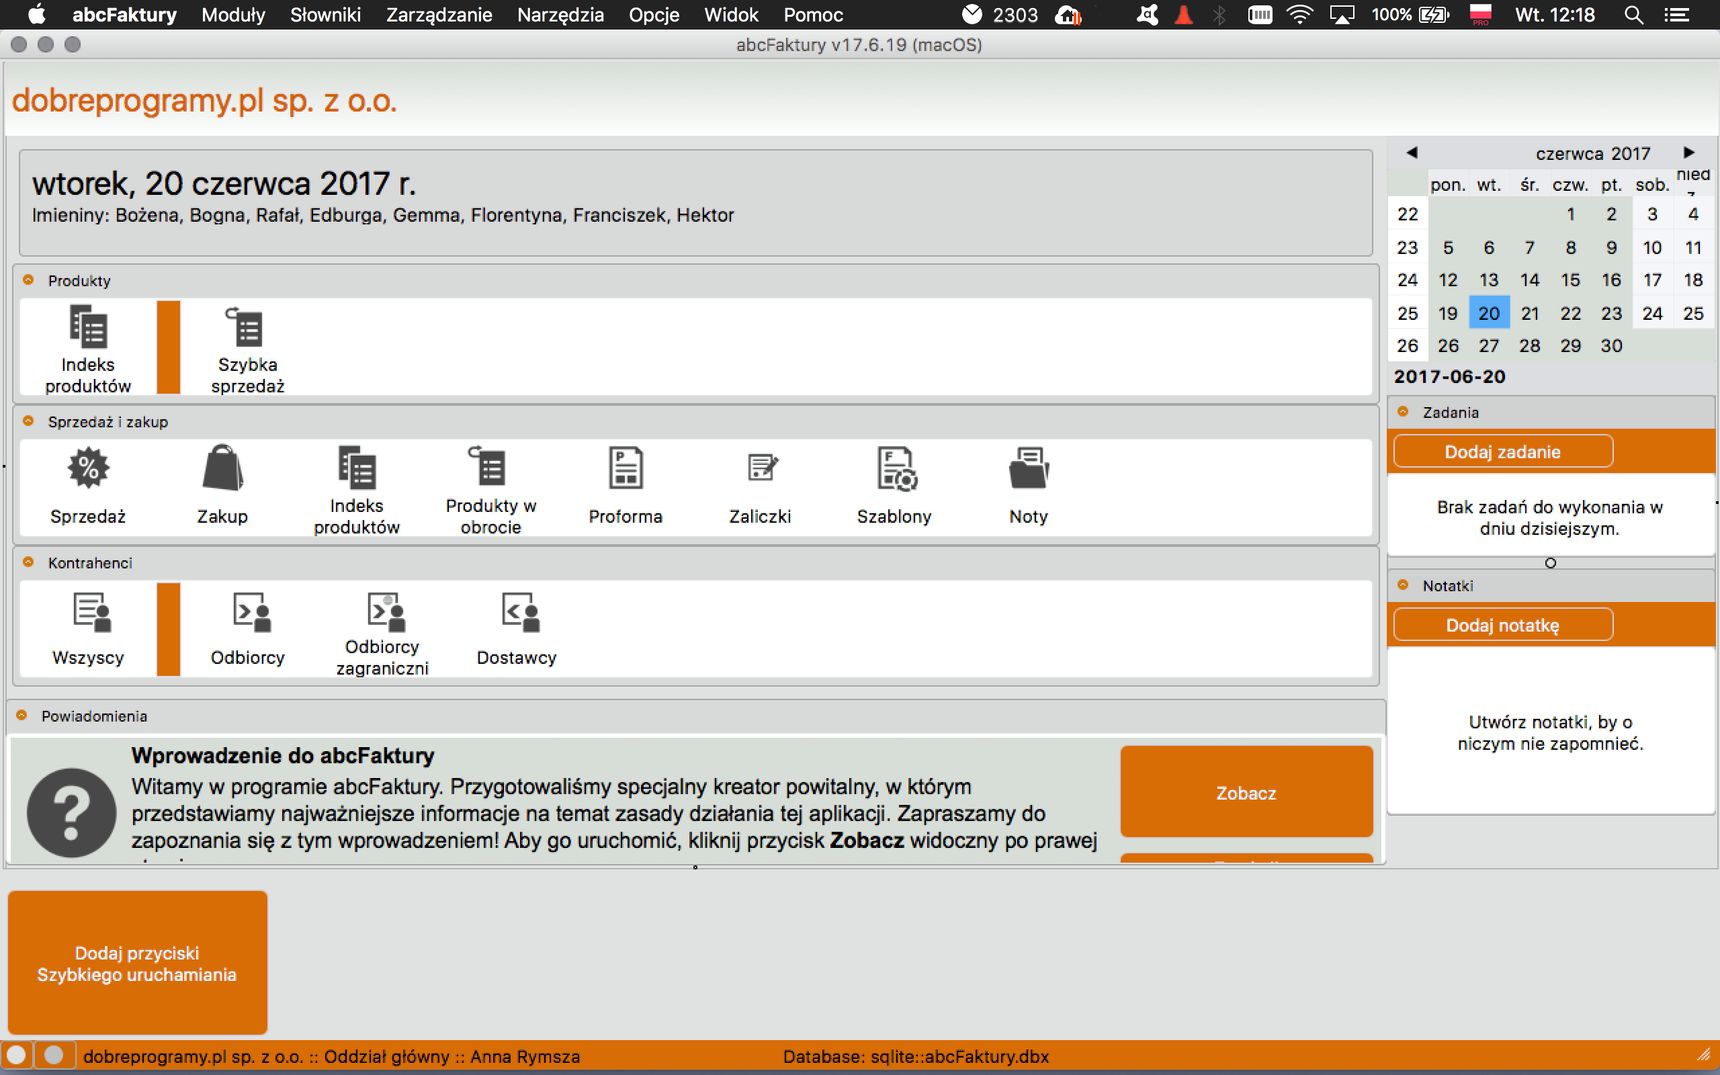
Task: Open the Sprzedaż module
Action: pyautogui.click(x=88, y=486)
